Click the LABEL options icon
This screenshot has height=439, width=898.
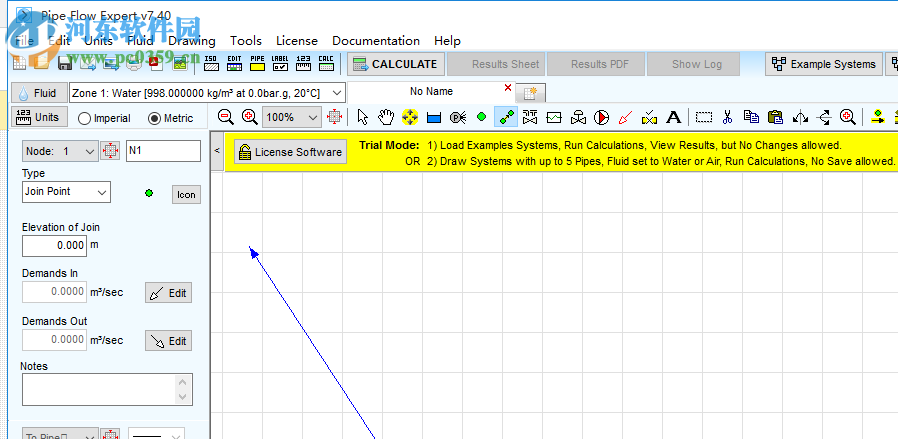(x=280, y=64)
